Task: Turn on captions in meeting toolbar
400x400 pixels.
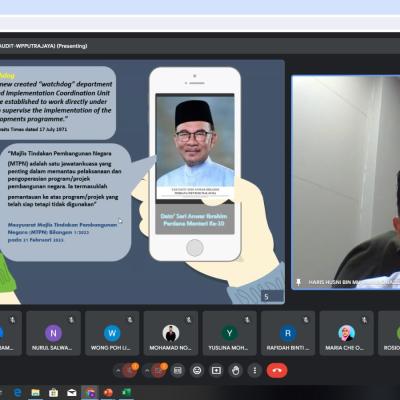Action: click(x=178, y=370)
